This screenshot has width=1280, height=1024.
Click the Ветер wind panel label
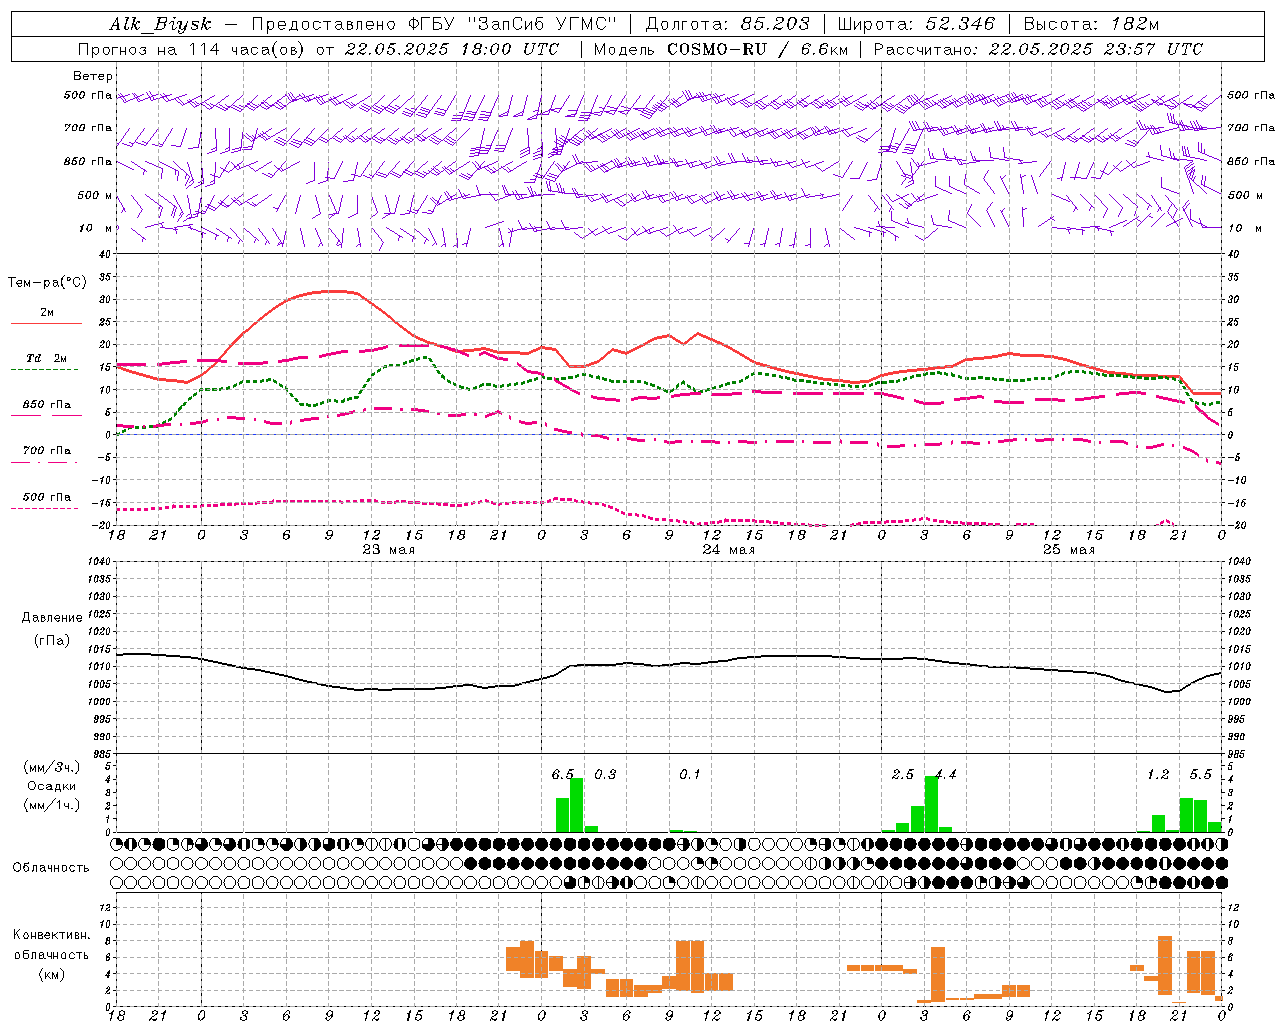(93, 76)
